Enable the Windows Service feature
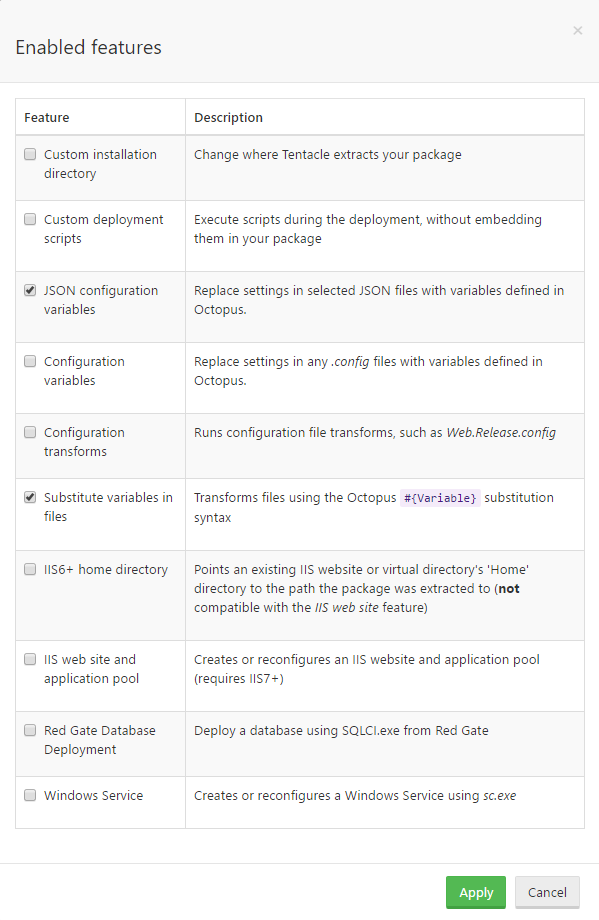 click(x=30, y=795)
